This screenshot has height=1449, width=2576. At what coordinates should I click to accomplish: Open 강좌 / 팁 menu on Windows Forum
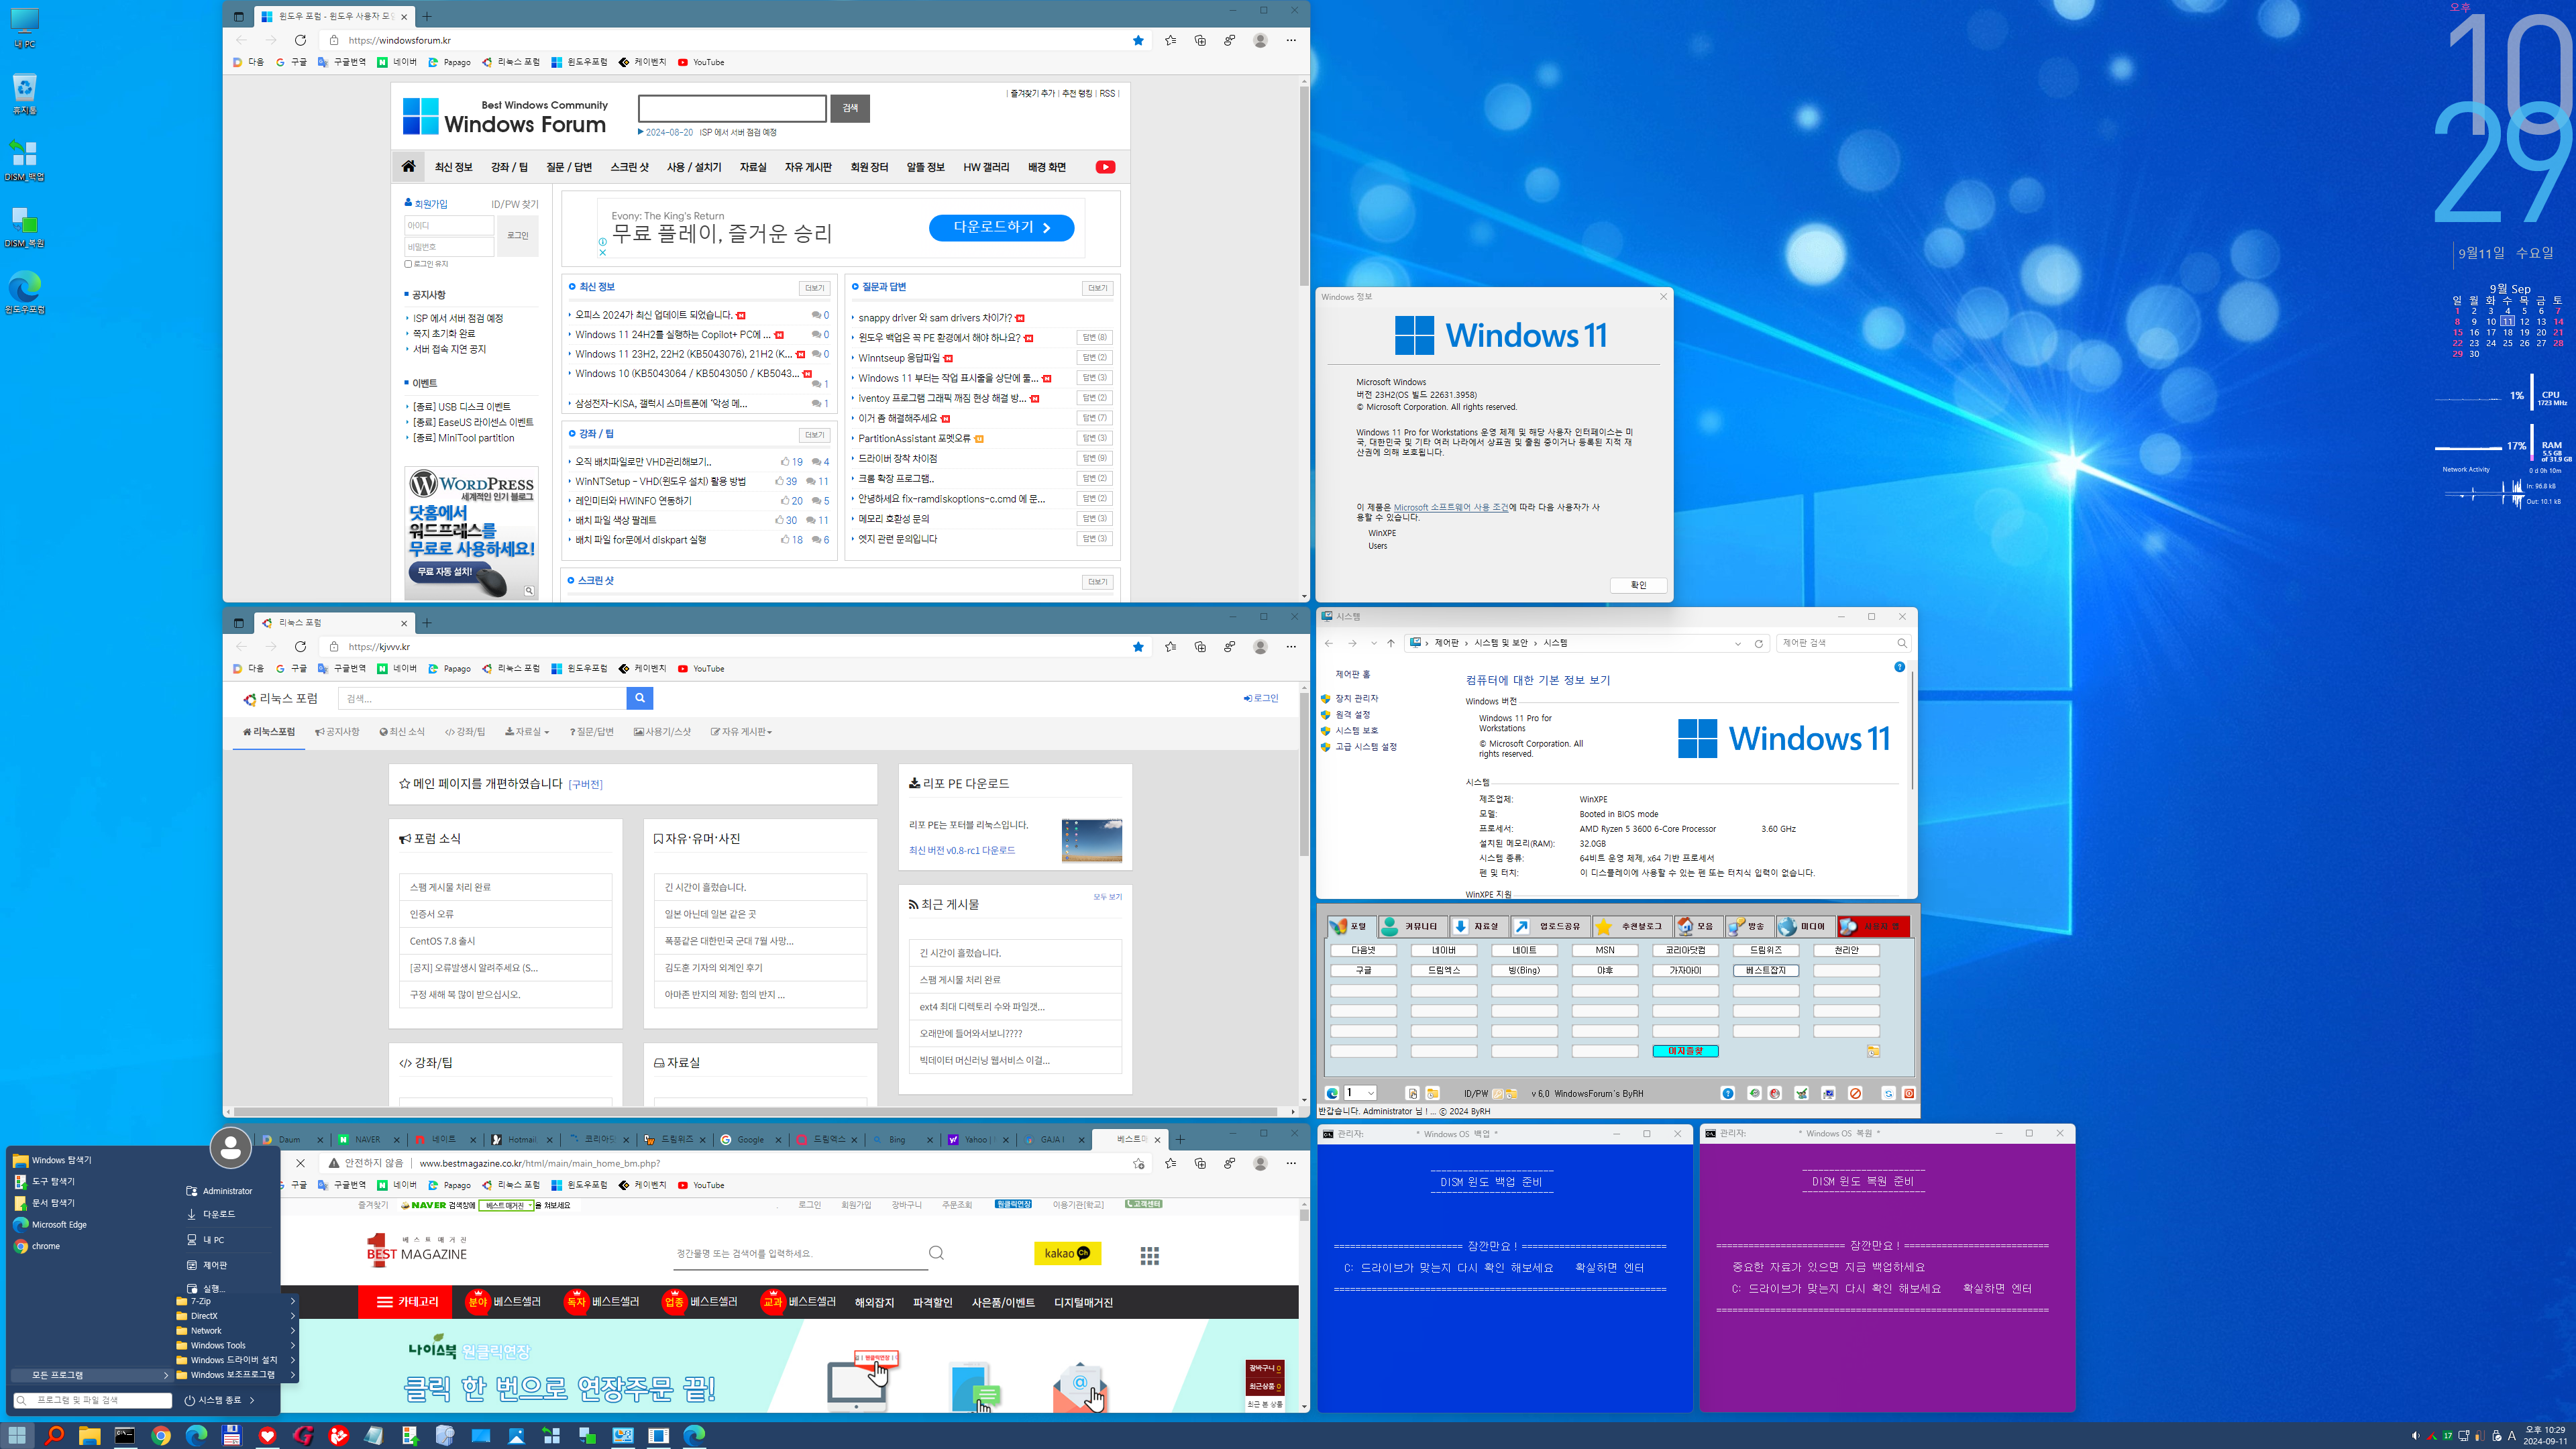[509, 167]
